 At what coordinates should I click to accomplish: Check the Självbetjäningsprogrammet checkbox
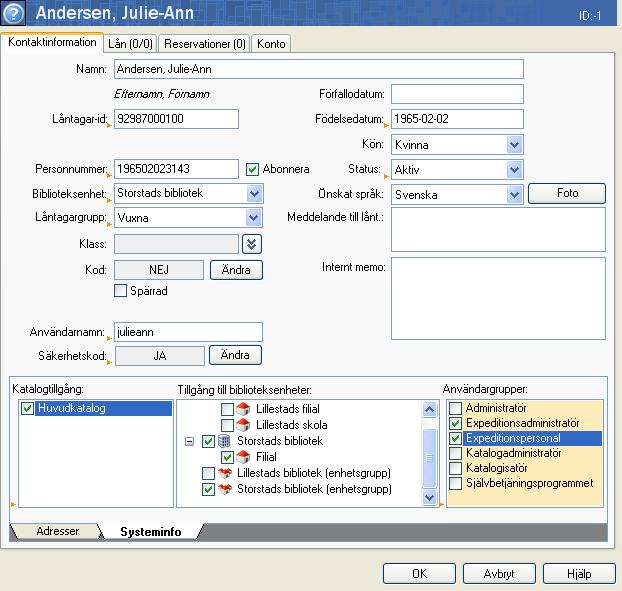pyautogui.click(x=455, y=484)
